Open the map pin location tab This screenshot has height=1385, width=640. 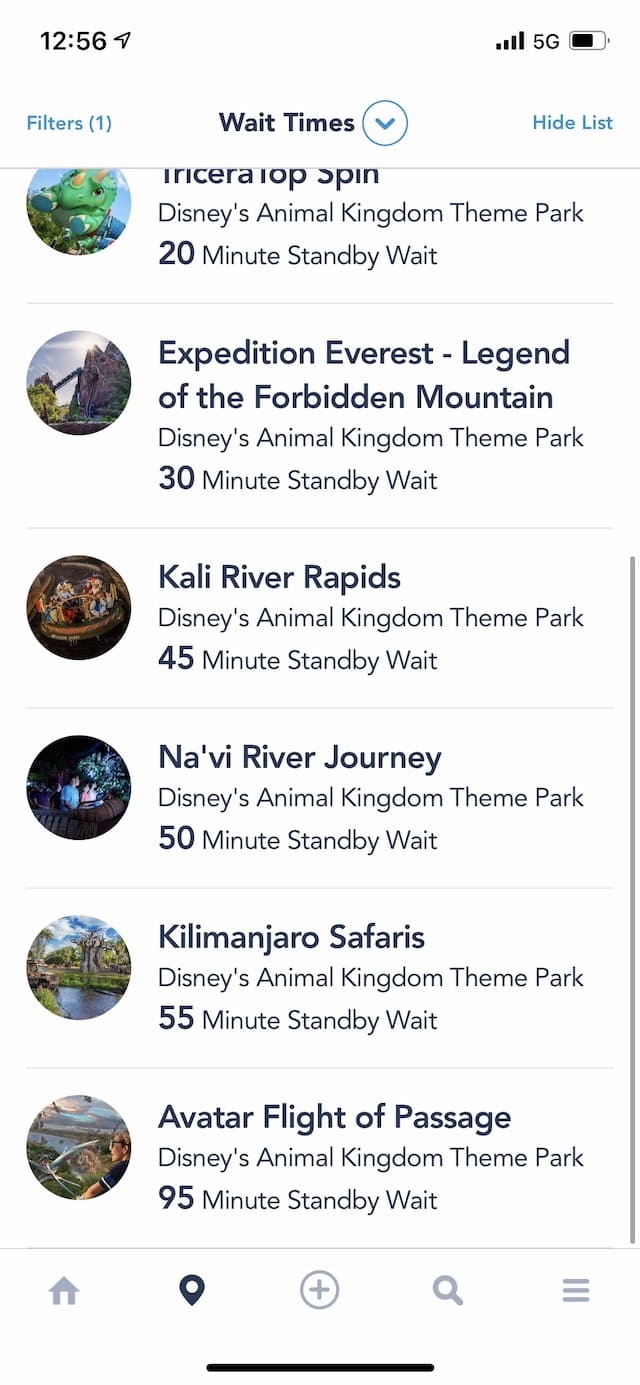191,1291
